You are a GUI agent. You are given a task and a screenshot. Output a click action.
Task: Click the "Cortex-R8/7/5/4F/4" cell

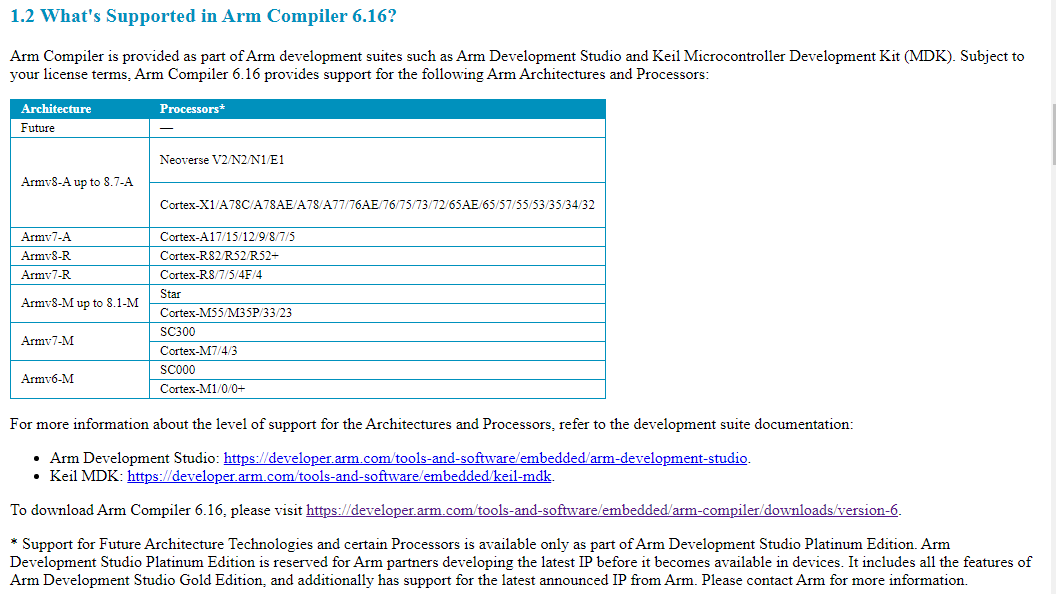pyautogui.click(x=377, y=275)
